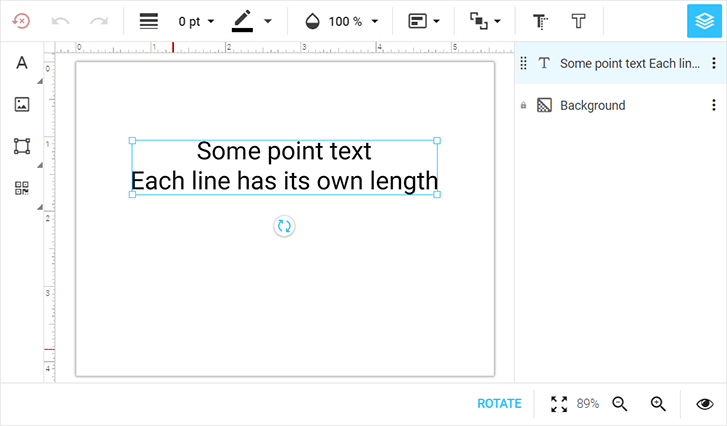Image resolution: width=727 pixels, height=426 pixels.
Task: Open the 100 % opacity dropdown
Action: pyautogui.click(x=354, y=21)
